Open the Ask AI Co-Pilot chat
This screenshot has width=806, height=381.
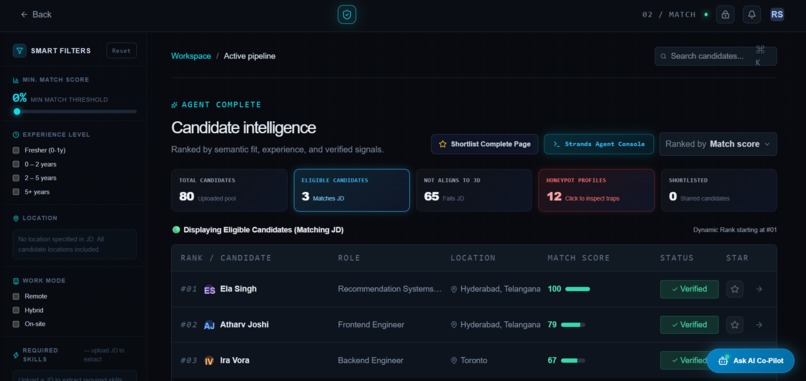pos(750,360)
